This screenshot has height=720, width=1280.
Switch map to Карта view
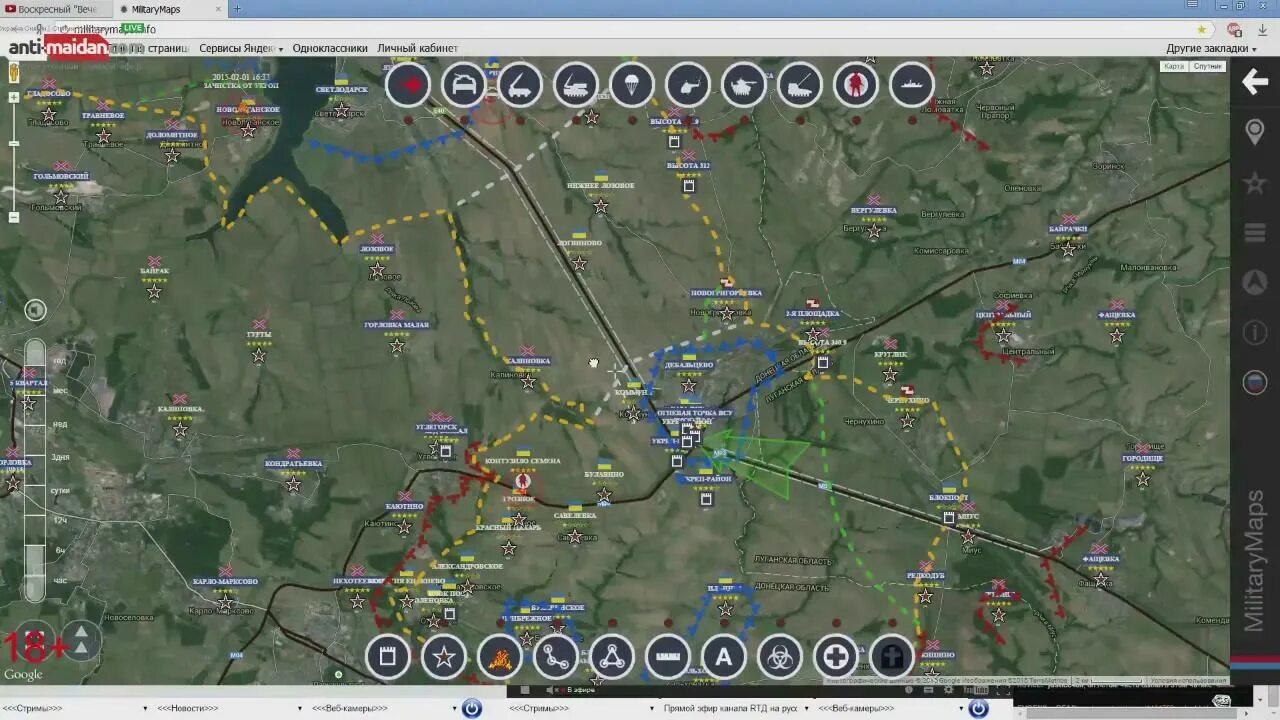click(1174, 66)
